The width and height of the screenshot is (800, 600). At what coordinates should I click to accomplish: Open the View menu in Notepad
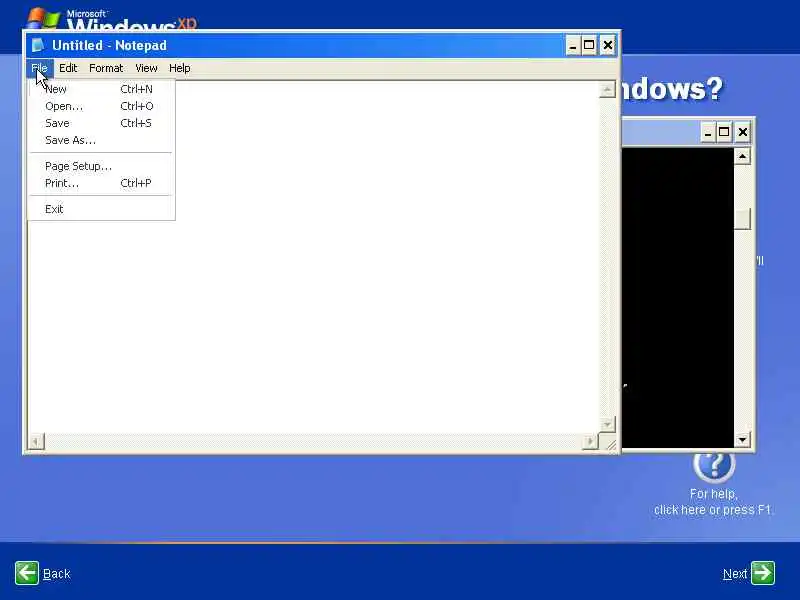146,68
